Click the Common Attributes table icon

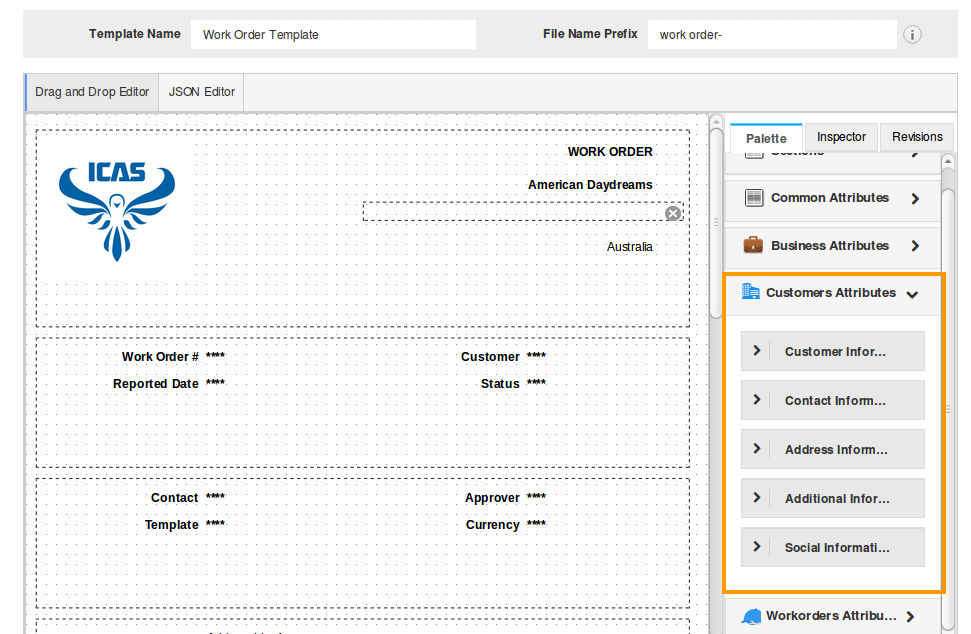click(754, 198)
